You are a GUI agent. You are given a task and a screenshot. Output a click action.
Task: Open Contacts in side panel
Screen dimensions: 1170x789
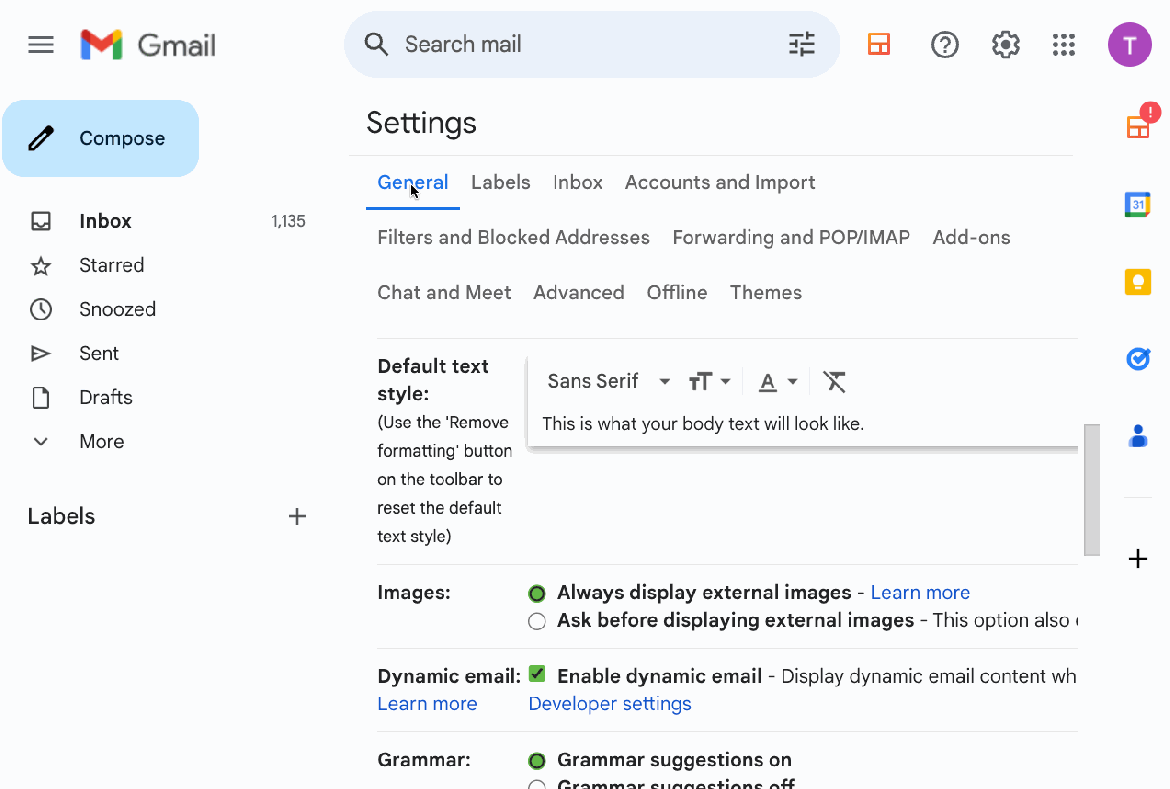pos(1138,436)
